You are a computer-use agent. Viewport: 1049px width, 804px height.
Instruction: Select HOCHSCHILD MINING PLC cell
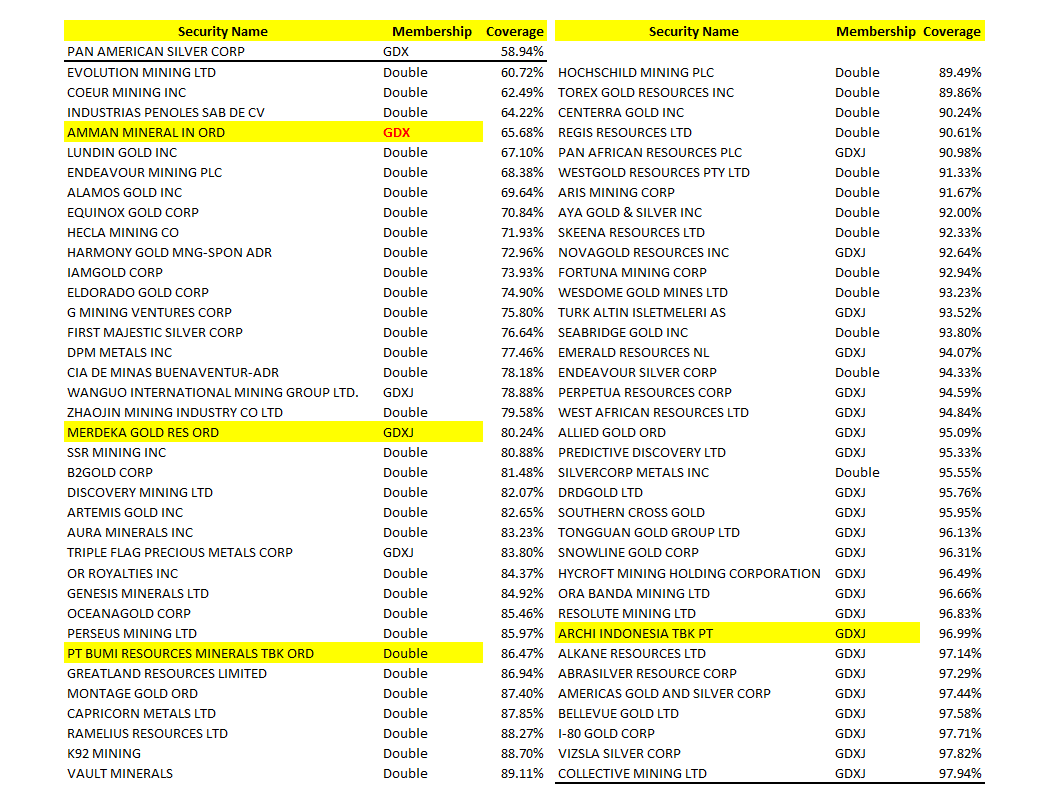click(x=636, y=72)
